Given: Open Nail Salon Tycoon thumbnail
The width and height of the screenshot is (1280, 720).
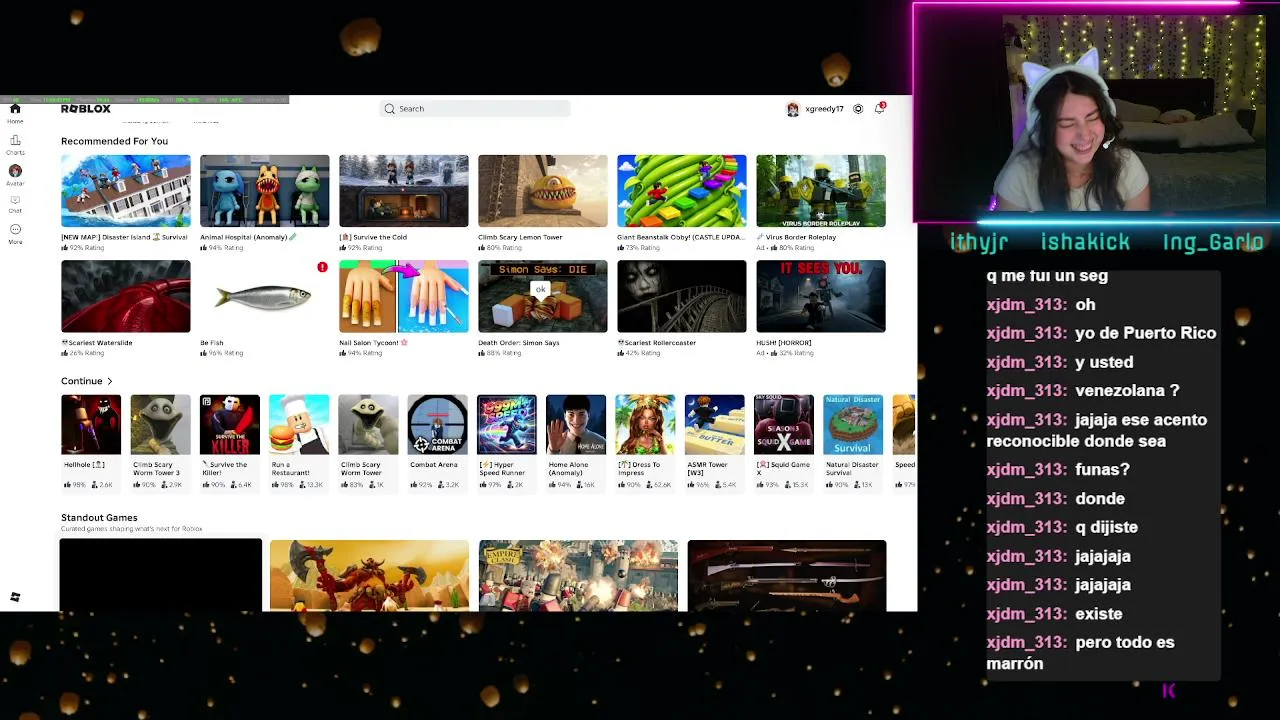Looking at the screenshot, I should click(x=404, y=296).
